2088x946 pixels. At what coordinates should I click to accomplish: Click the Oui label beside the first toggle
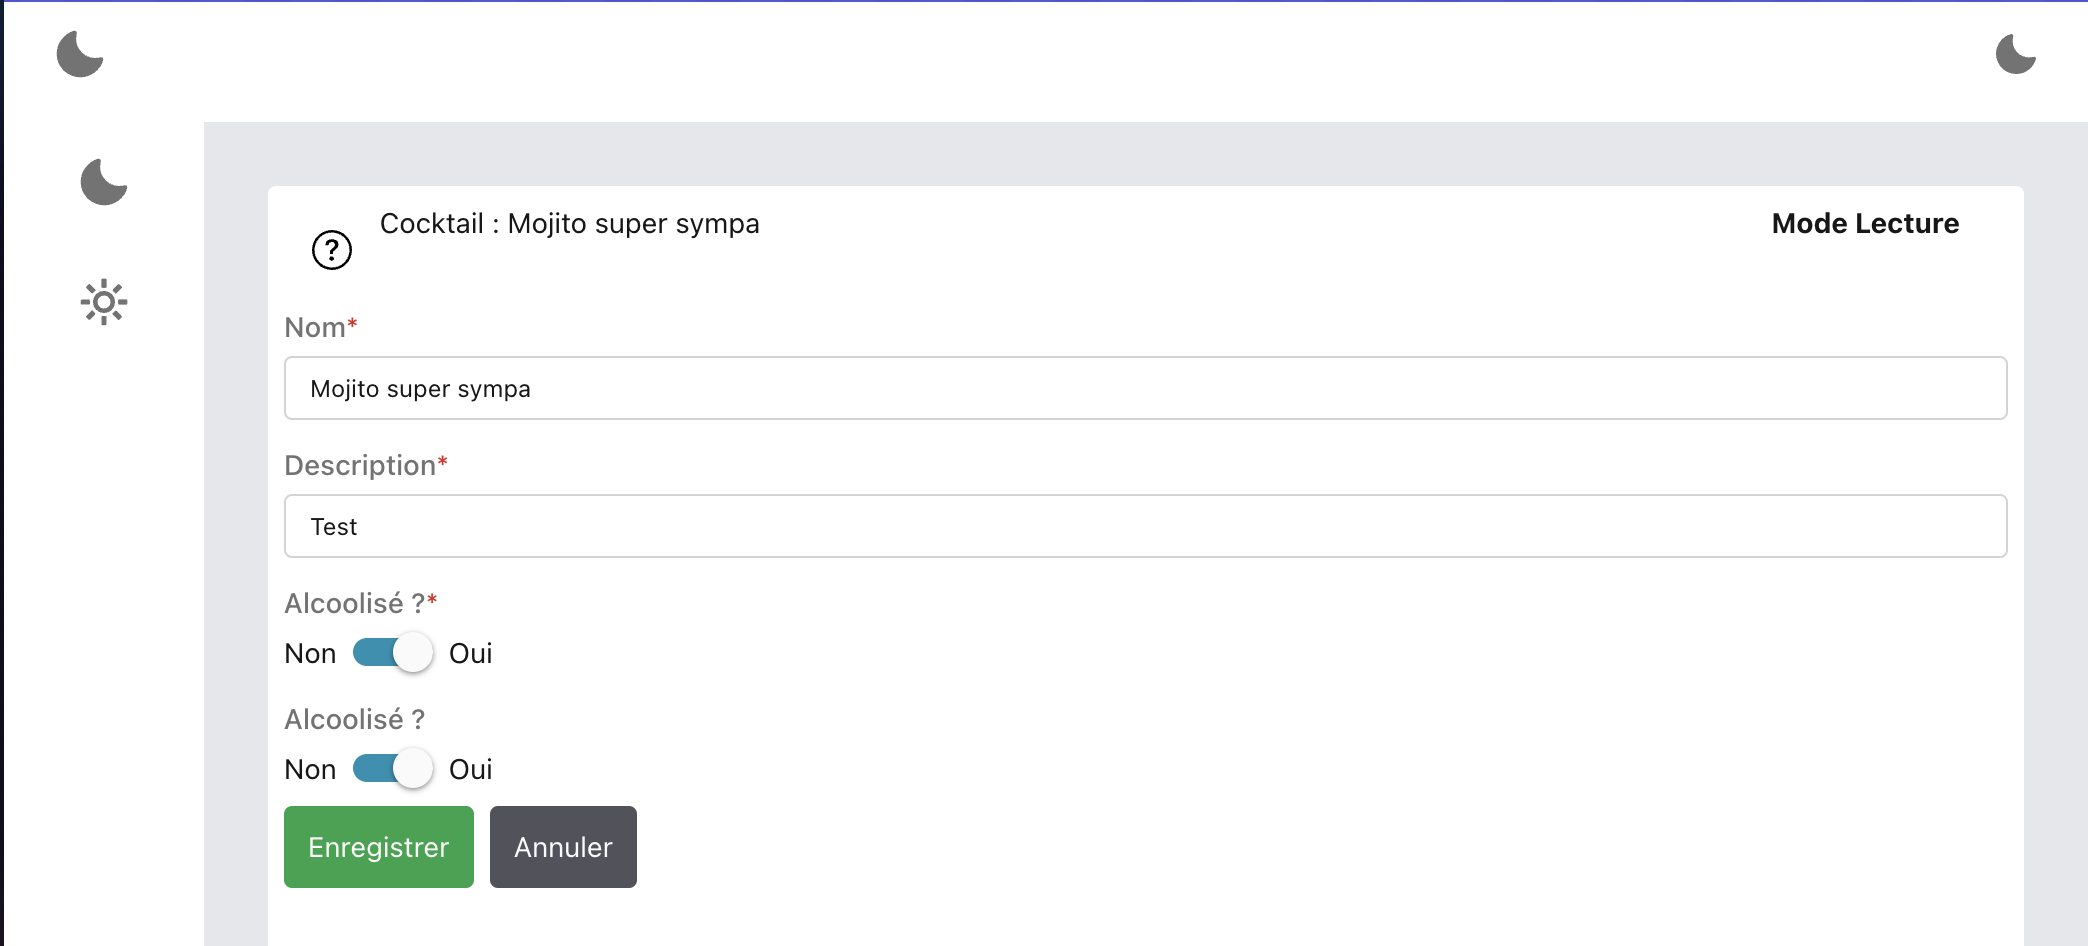(471, 652)
